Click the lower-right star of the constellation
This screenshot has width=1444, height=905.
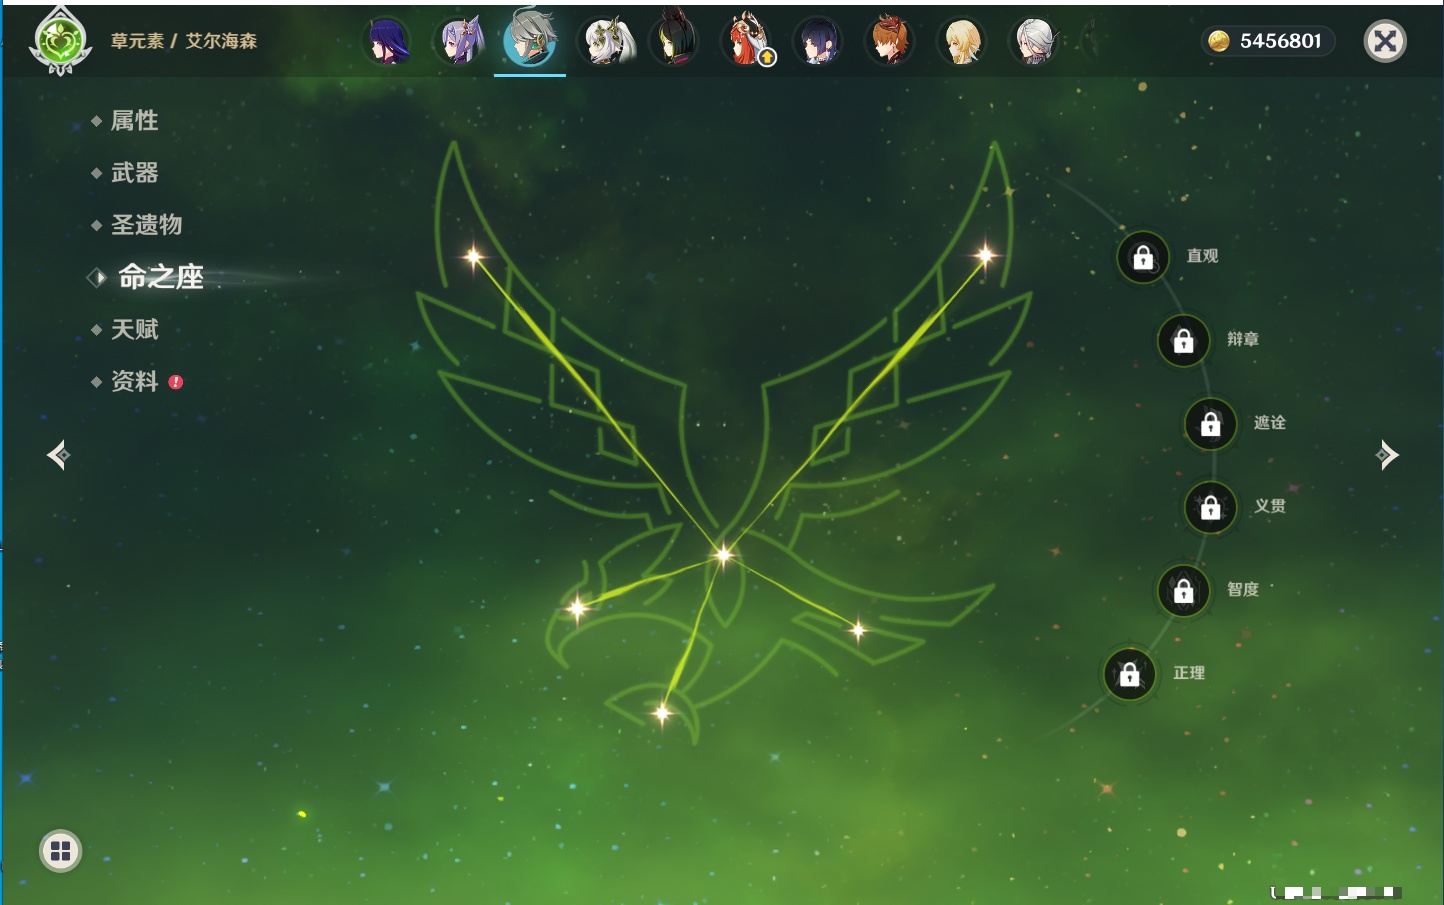pos(858,630)
